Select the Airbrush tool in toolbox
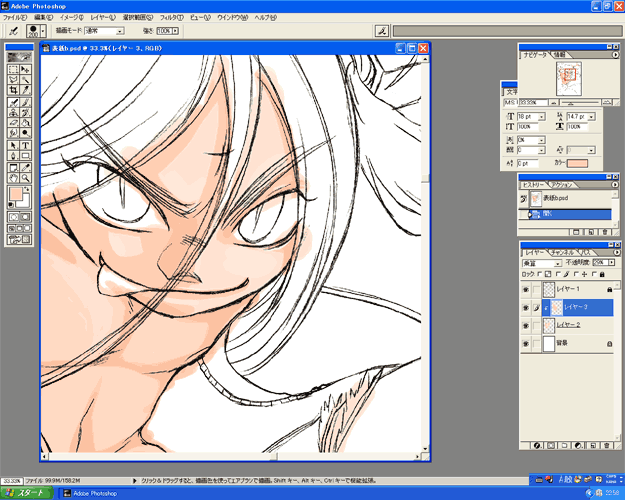625x500 pixels. [13, 102]
